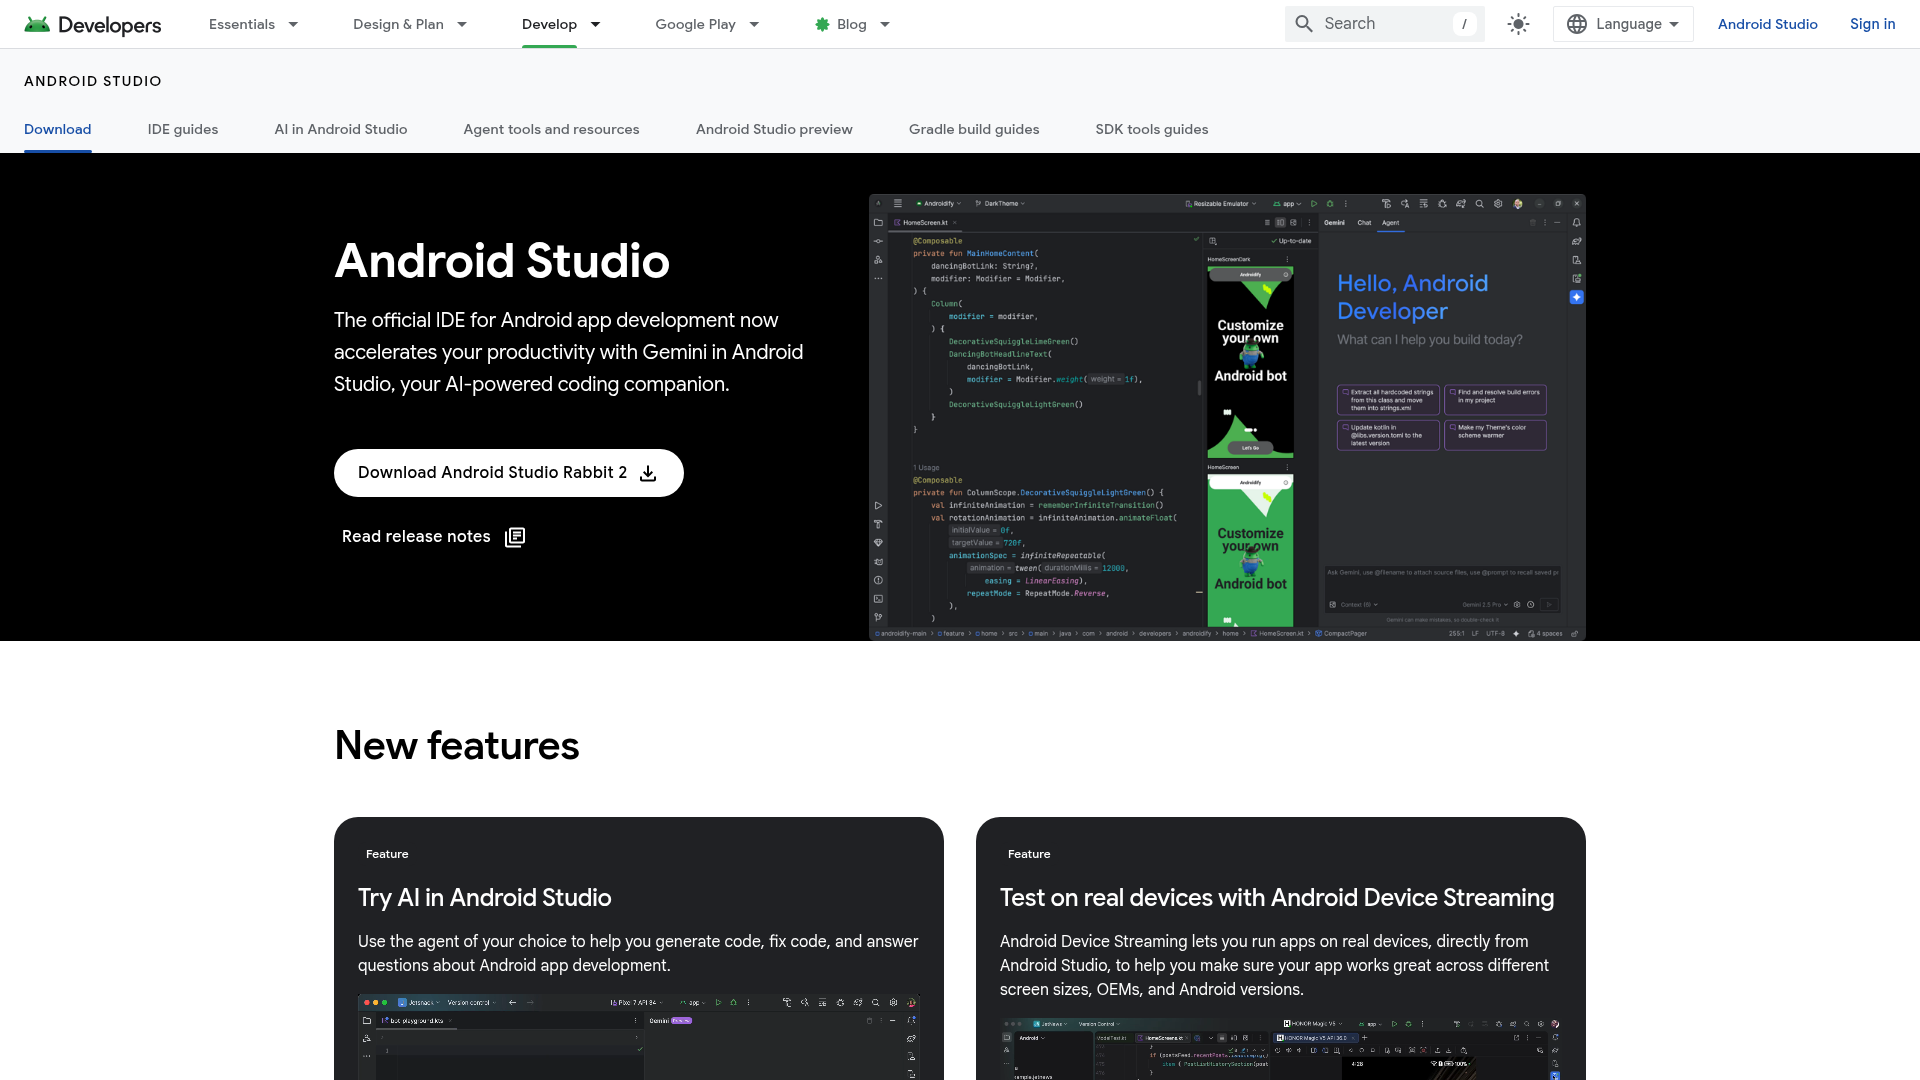Viewport: 1920px width, 1080px height.
Task: Click Download Android Studio Rabbit 2 button
Action: click(509, 473)
